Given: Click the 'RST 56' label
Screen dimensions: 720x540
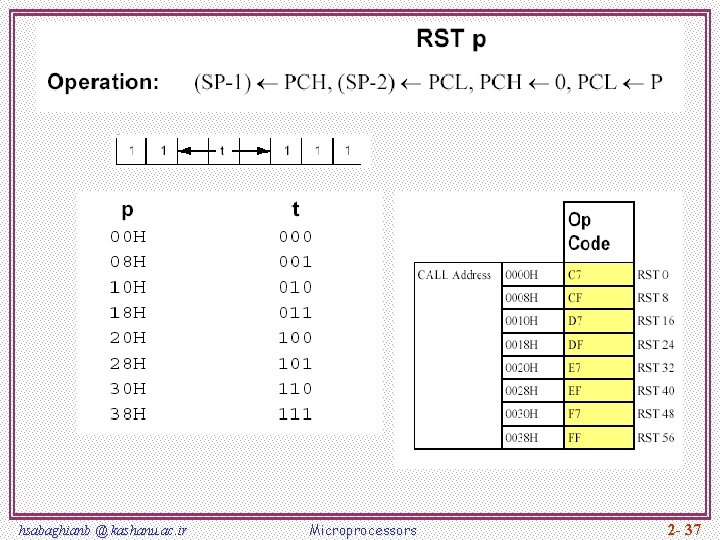Looking at the screenshot, I should tap(656, 438).
